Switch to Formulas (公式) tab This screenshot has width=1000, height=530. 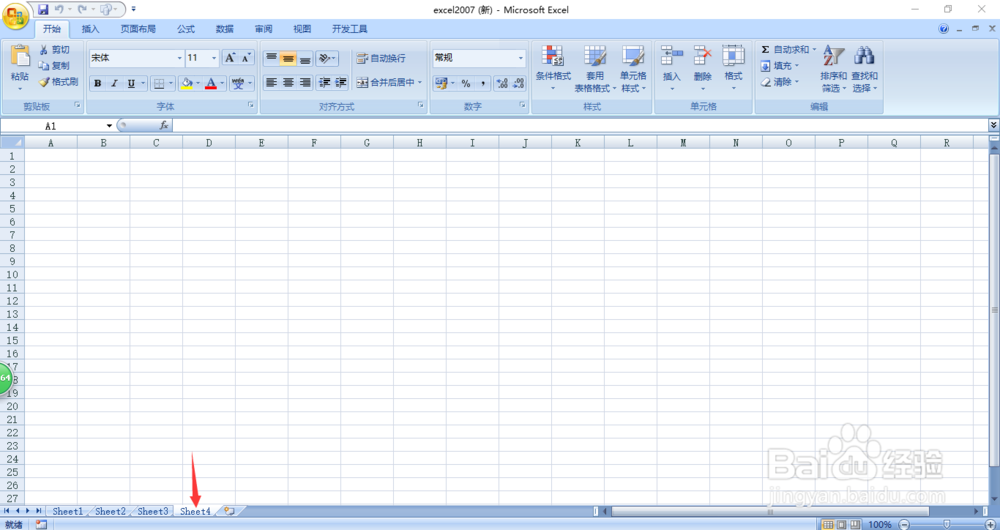coord(186,29)
